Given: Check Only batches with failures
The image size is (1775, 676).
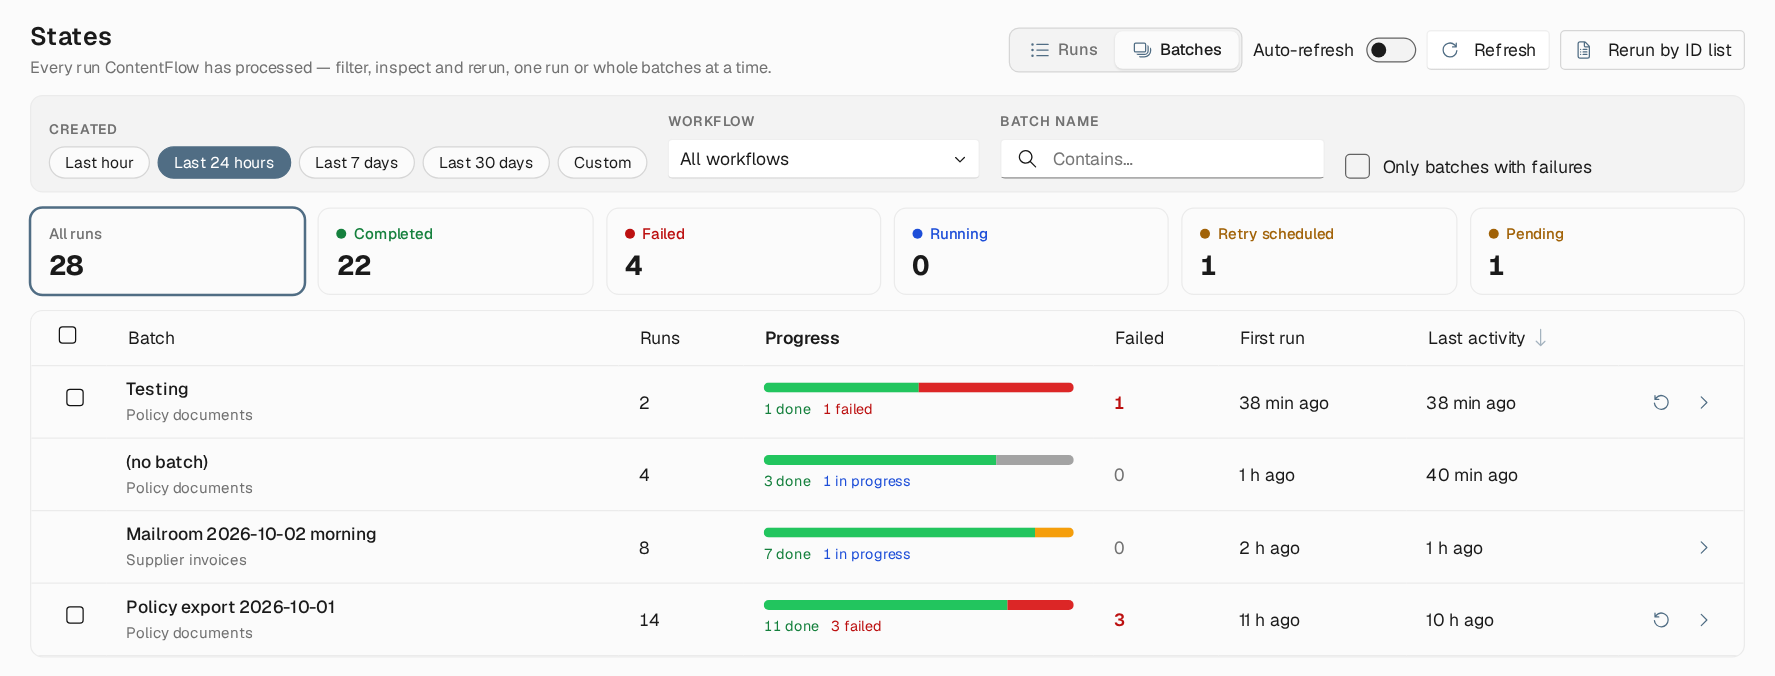Looking at the screenshot, I should tap(1357, 166).
